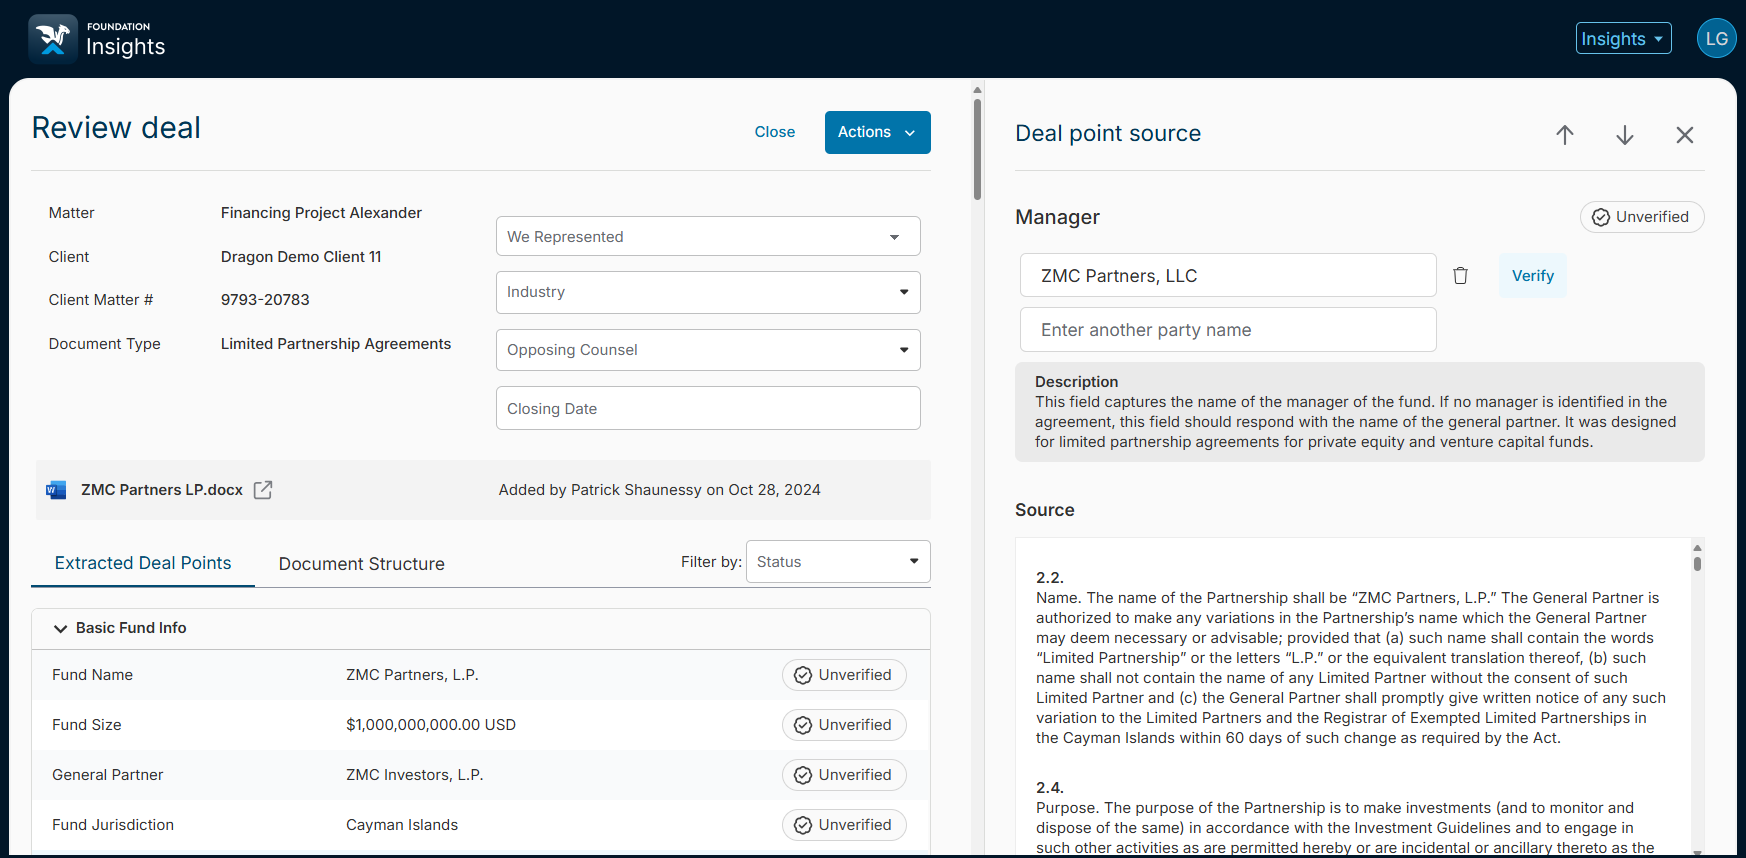Click the Word document file icon
1746x858 pixels.
click(x=56, y=490)
